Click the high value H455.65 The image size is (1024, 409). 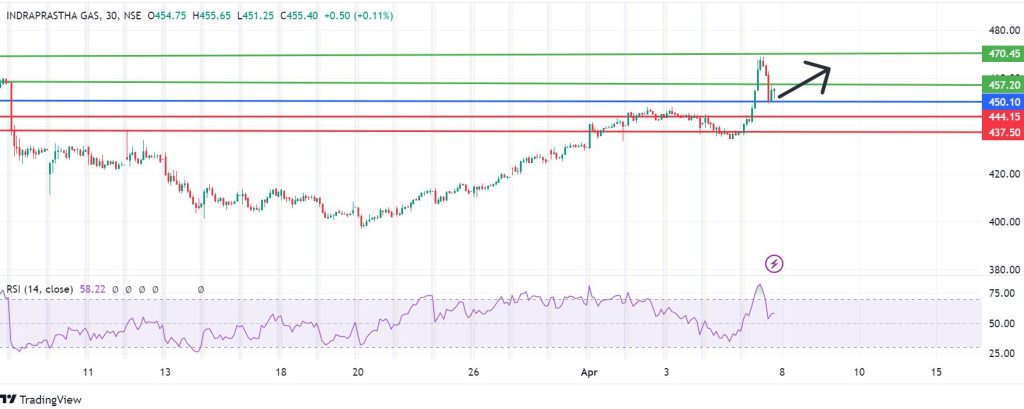[x=211, y=16]
